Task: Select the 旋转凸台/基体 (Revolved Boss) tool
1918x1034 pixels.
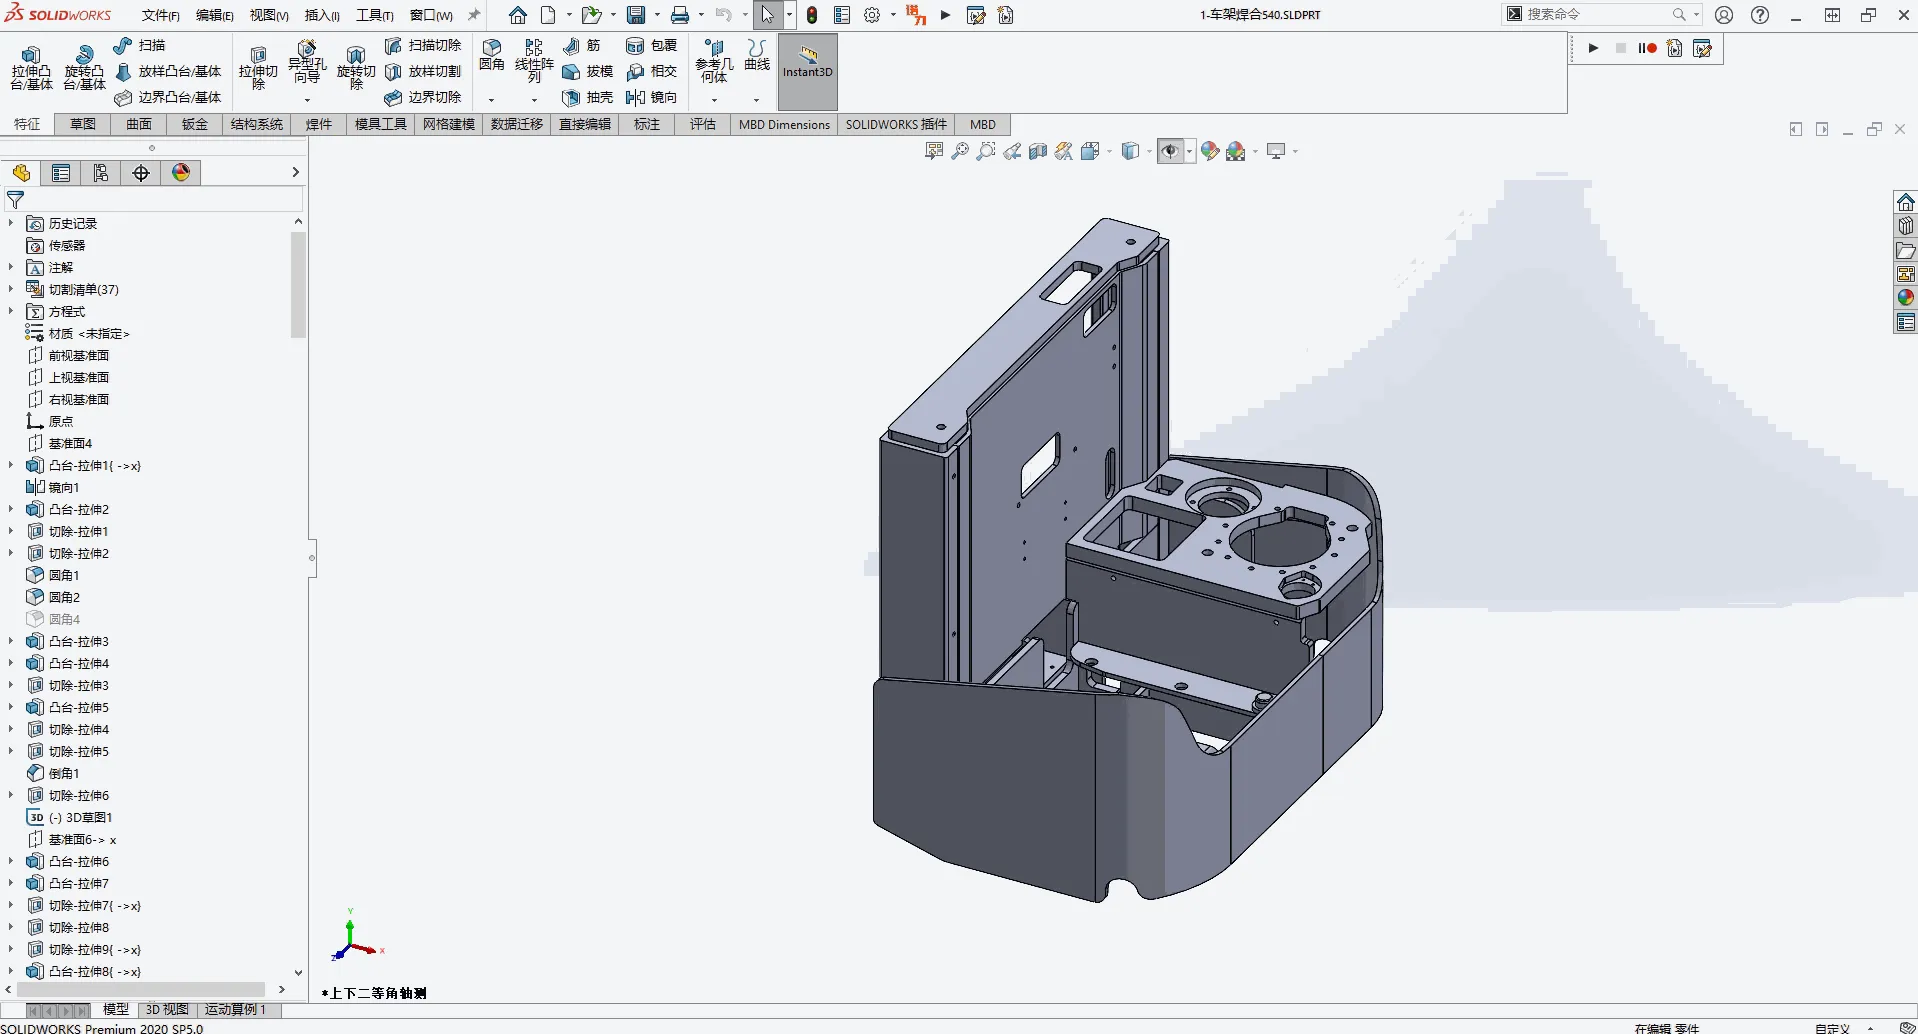Action: (83, 67)
